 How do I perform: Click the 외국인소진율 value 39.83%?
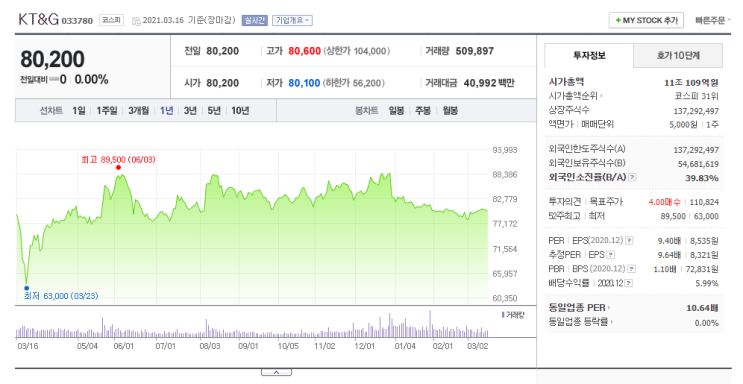(702, 178)
